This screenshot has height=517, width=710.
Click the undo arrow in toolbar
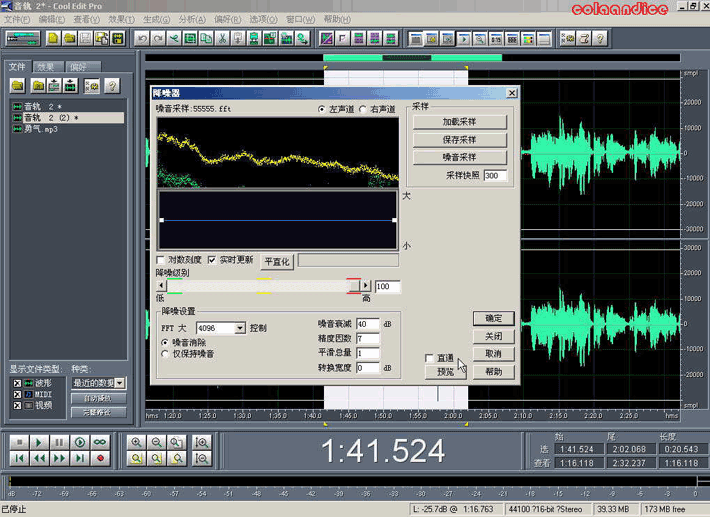(143, 39)
